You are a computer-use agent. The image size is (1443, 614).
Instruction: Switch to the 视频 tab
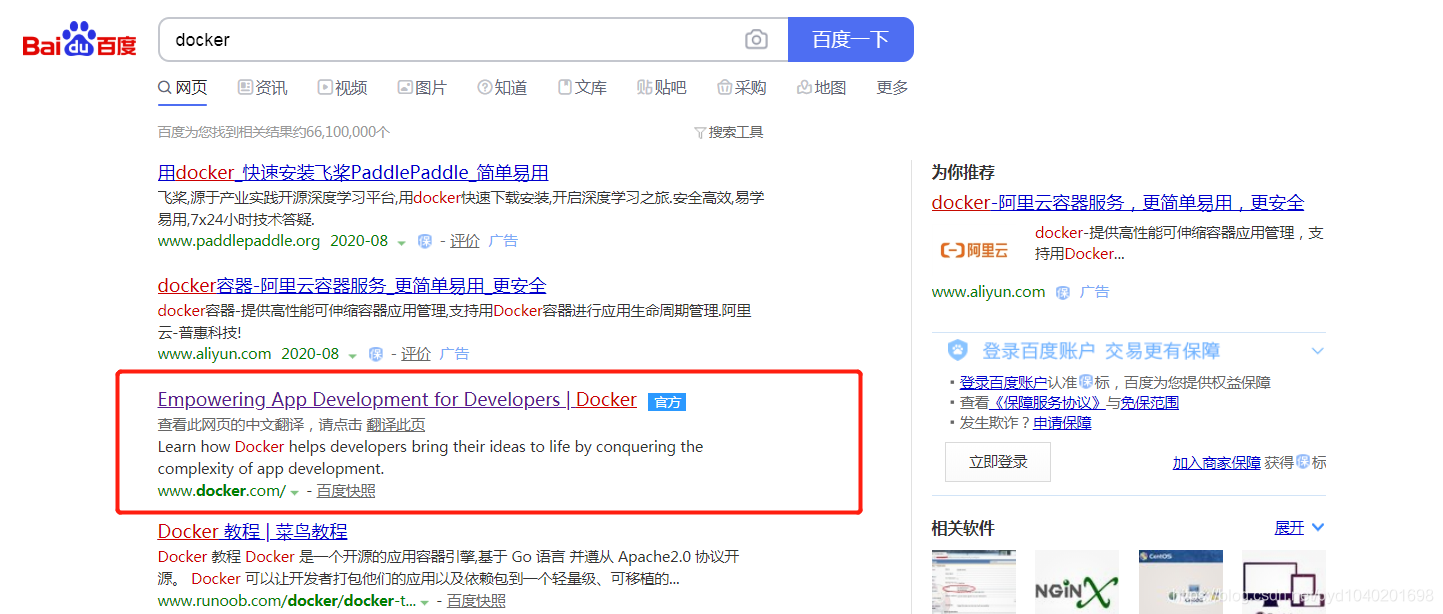[x=342, y=88]
